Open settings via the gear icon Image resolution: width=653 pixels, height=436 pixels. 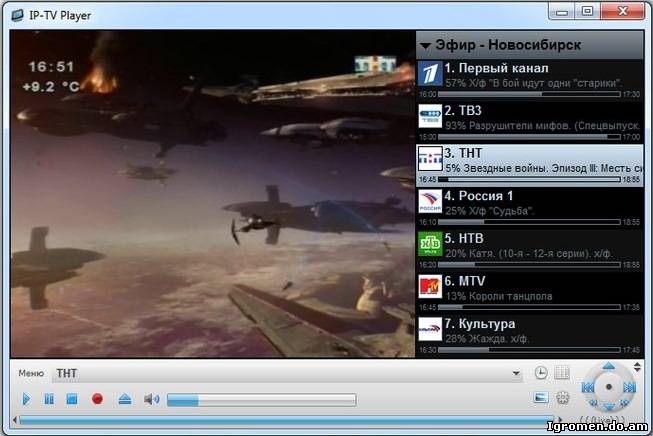[x=562, y=398]
